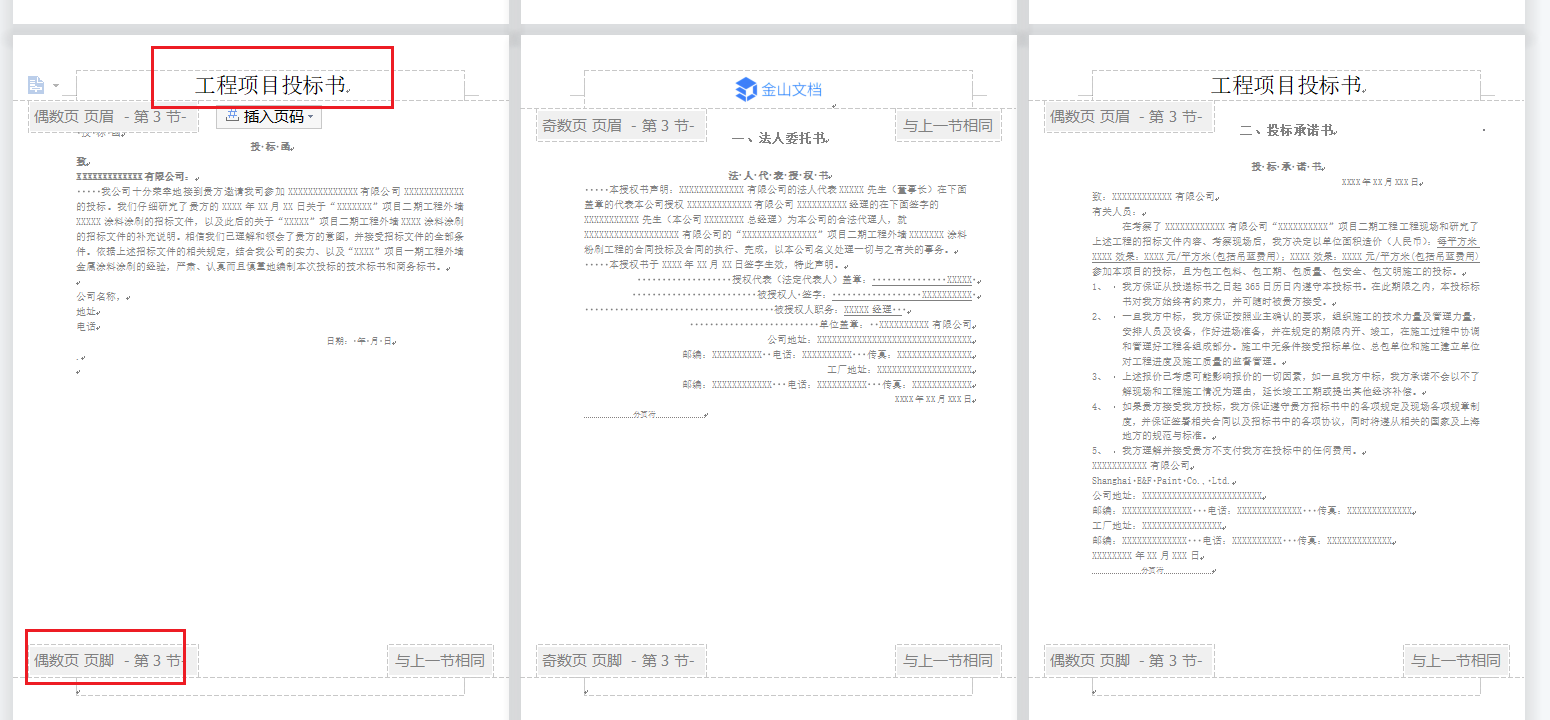Image resolution: width=1550 pixels, height=720 pixels.
Task: Click the document icon beside the first header
Action: pyautogui.click(x=36, y=85)
